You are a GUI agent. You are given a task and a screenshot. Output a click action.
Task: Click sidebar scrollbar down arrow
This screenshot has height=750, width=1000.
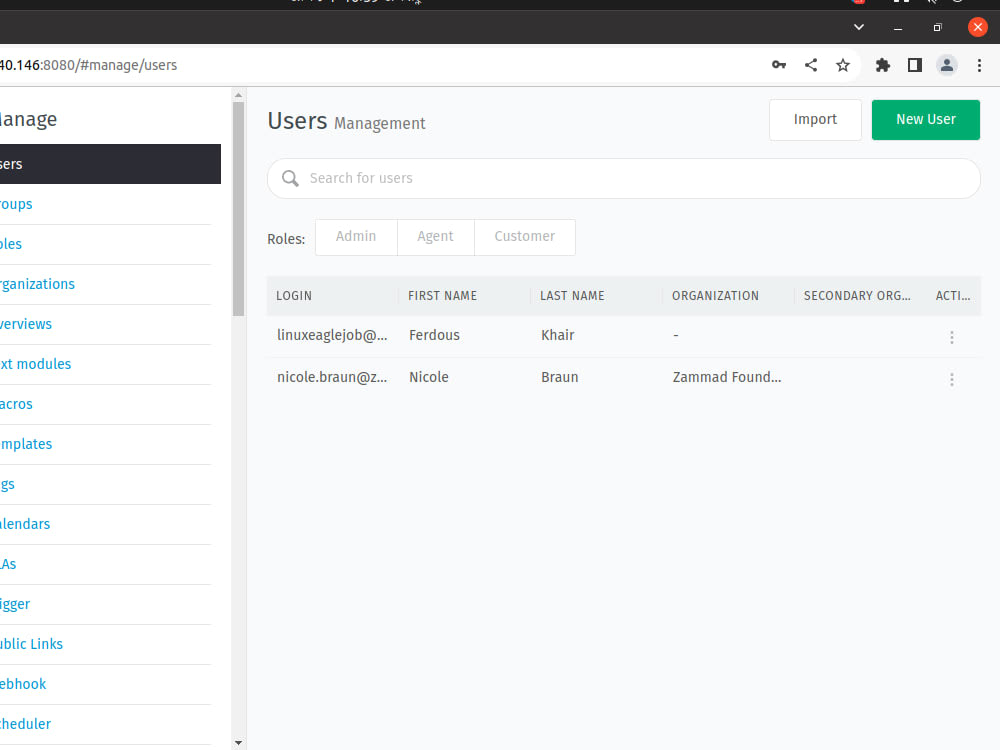pos(239,743)
